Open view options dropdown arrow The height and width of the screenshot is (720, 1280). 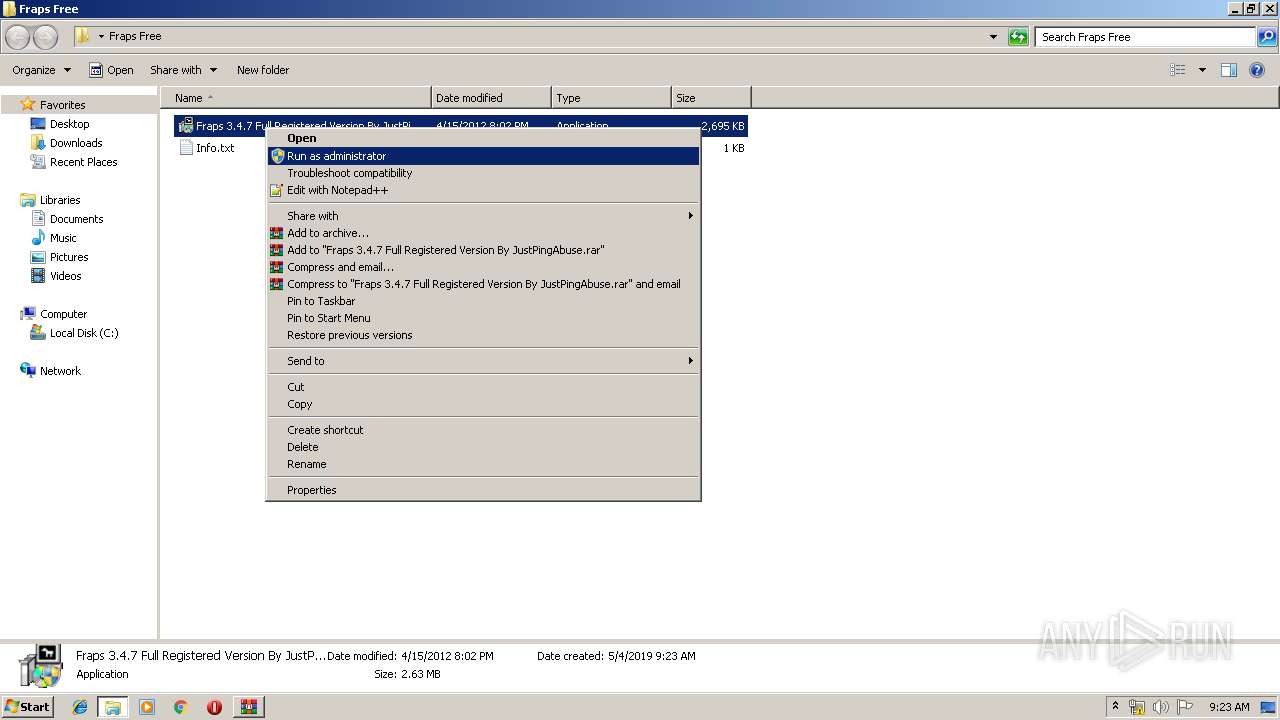click(x=1202, y=70)
